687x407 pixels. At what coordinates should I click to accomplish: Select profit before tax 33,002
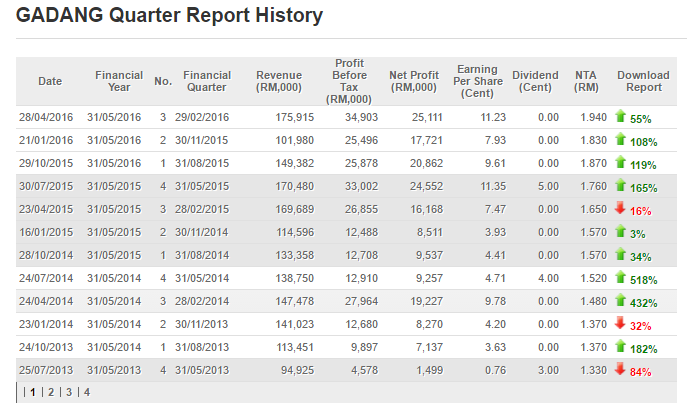pos(361,186)
